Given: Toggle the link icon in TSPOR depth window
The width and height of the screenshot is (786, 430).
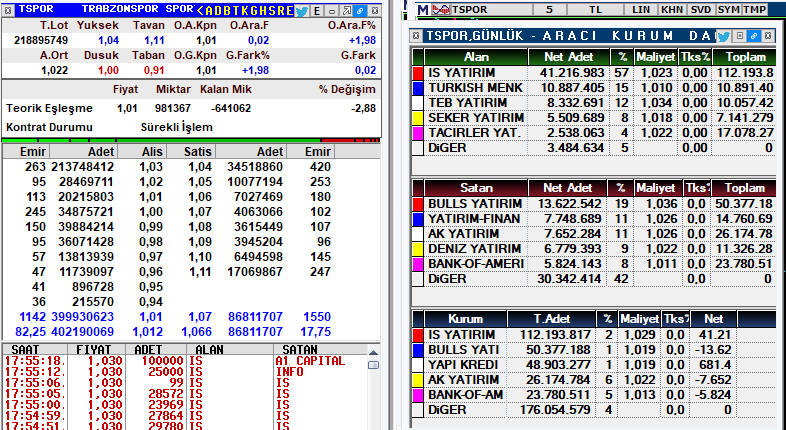Looking at the screenshot, I should coord(360,10).
